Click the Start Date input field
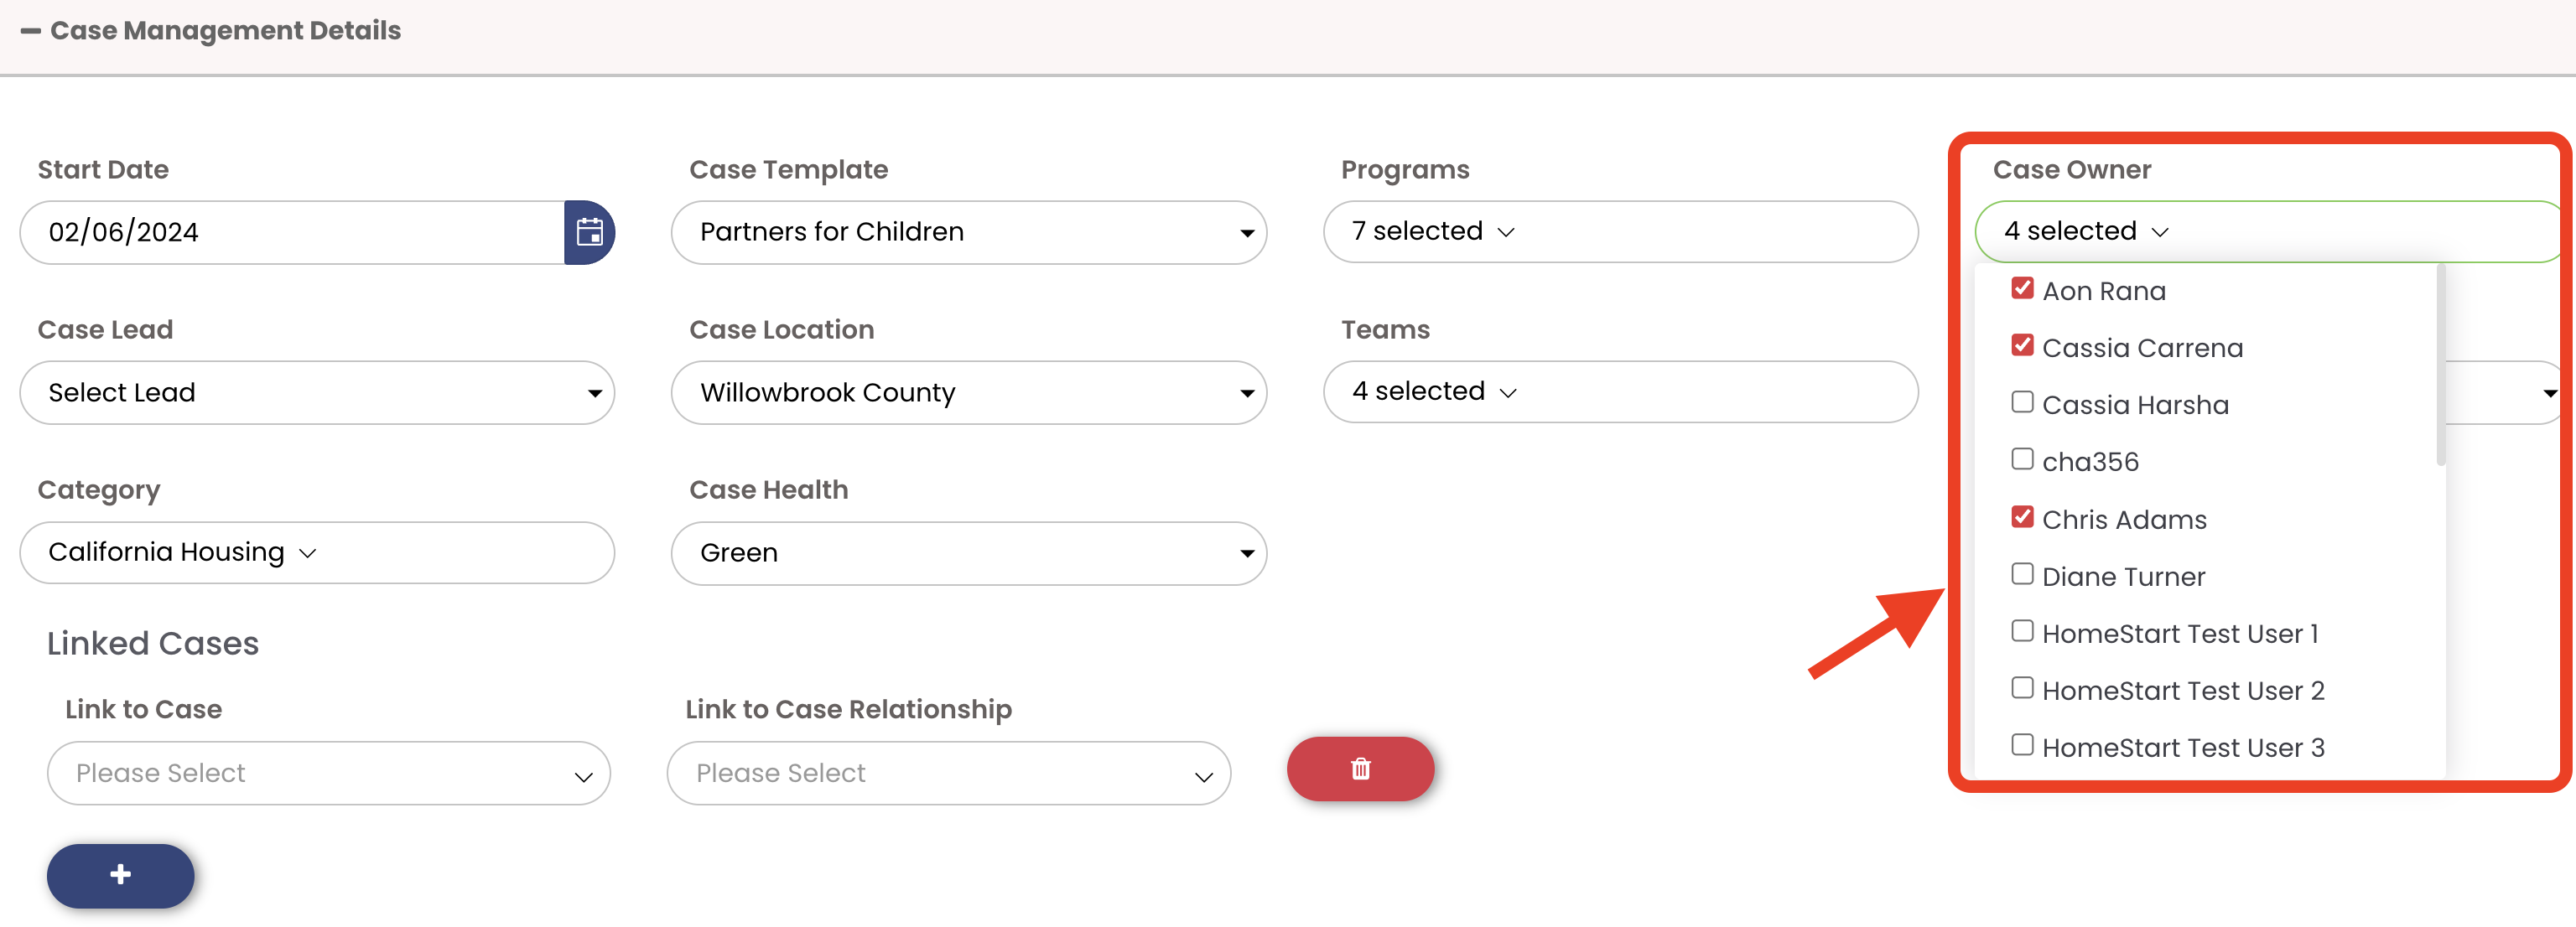 coord(292,232)
